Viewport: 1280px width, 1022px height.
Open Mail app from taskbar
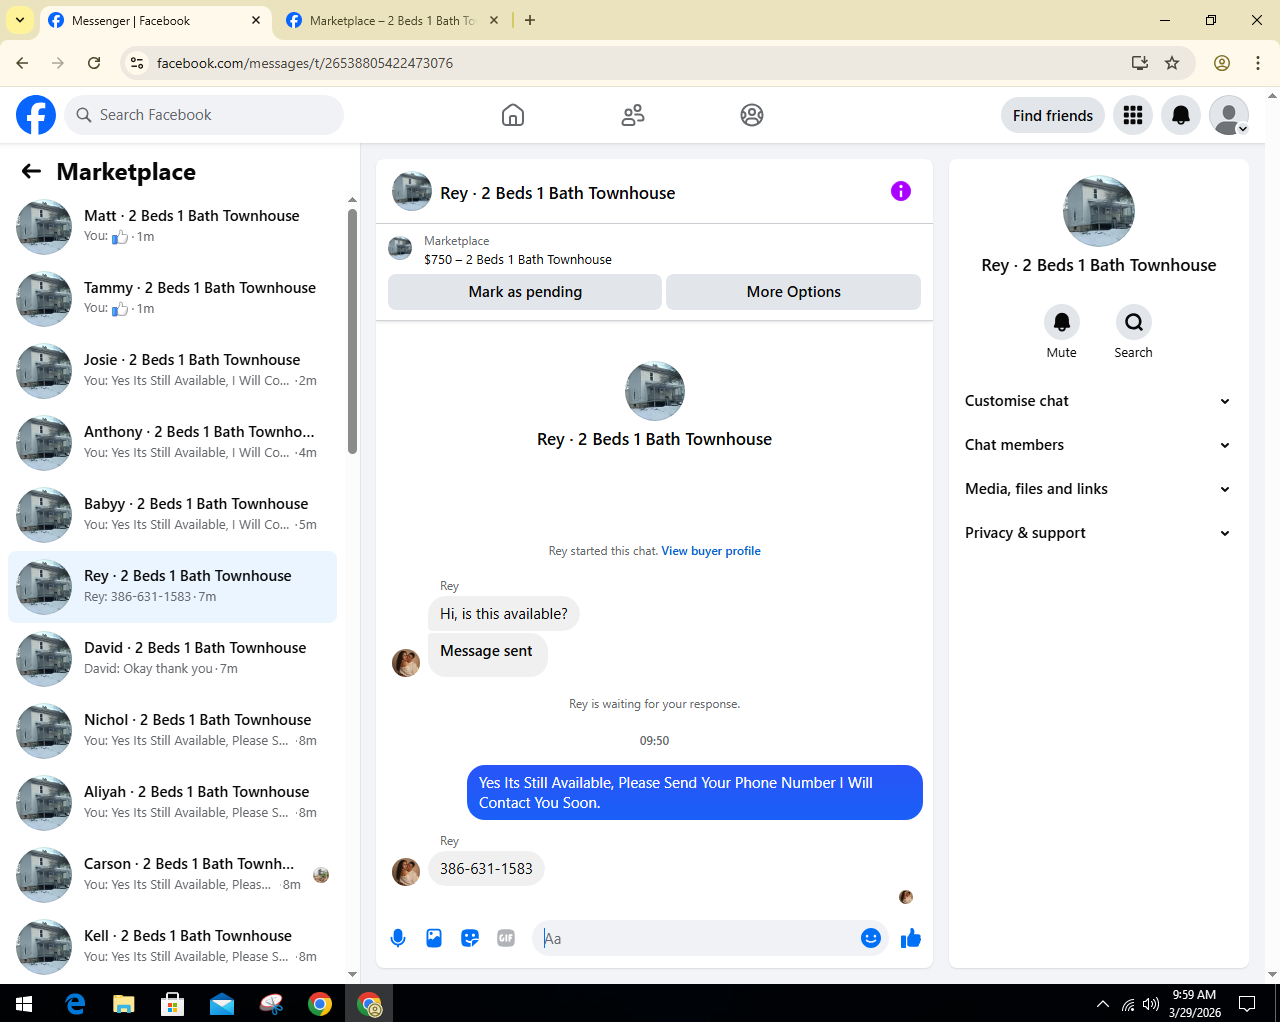pos(222,1003)
